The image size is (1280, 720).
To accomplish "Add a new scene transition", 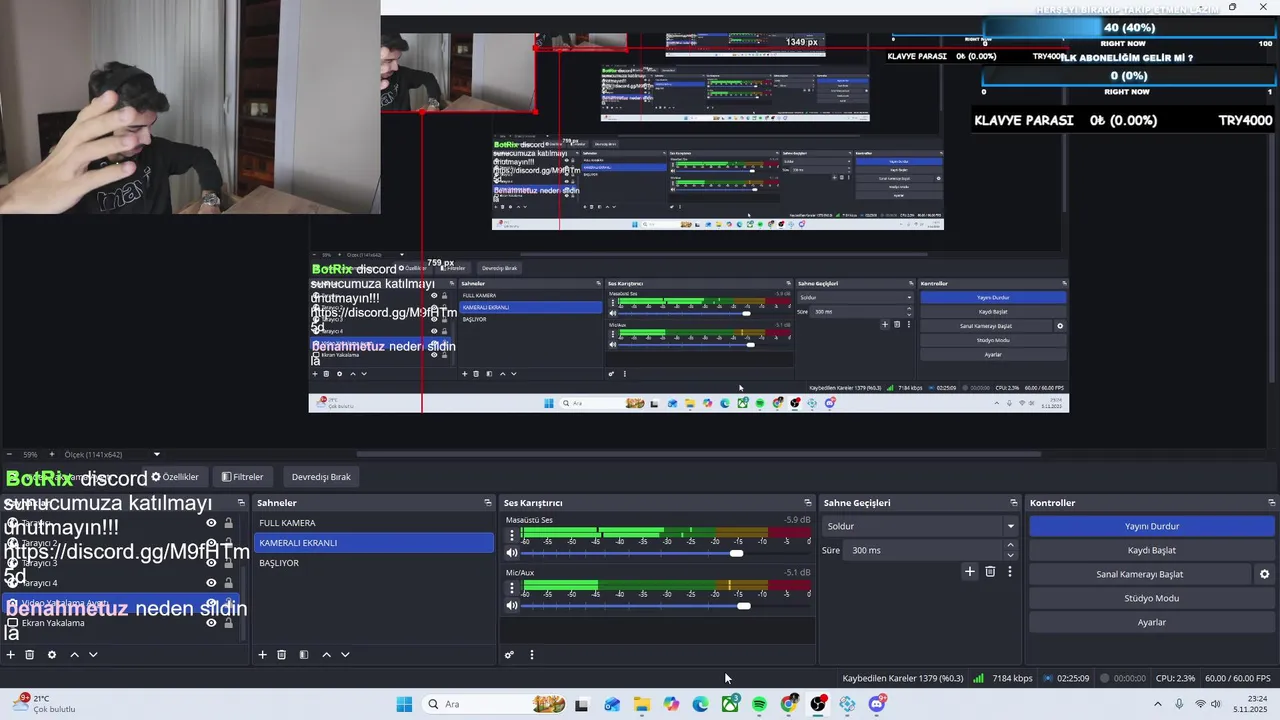I will coord(969,571).
